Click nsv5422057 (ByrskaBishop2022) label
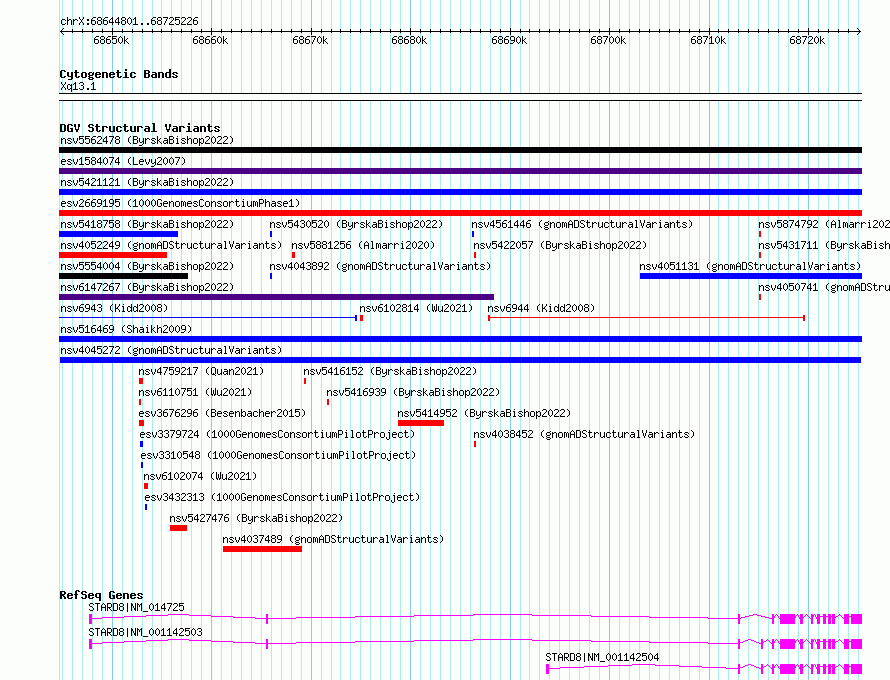 [x=560, y=245]
